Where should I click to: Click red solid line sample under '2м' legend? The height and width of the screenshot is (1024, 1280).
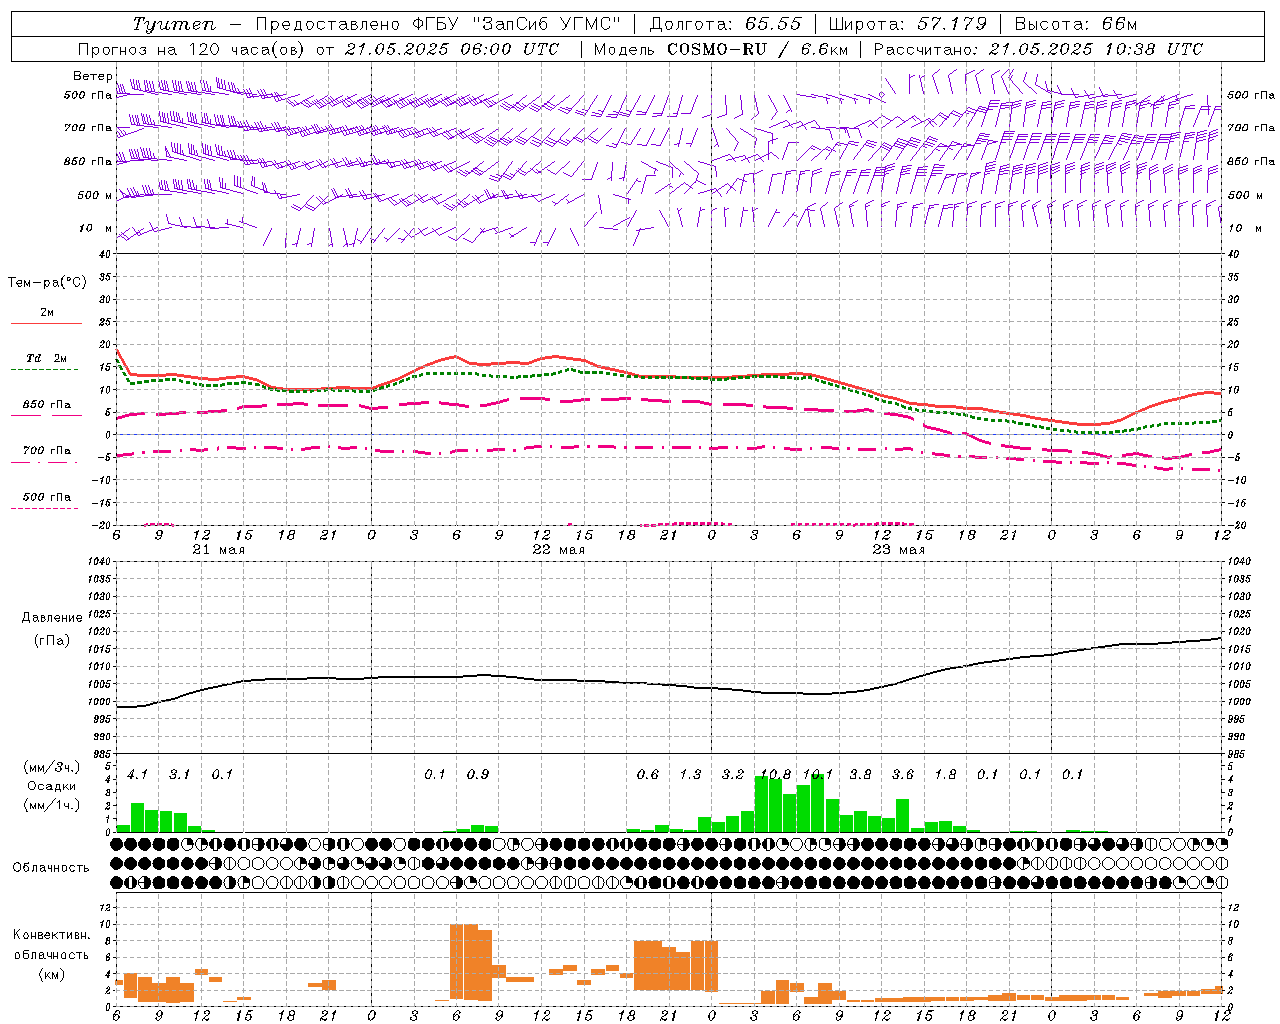click(x=46, y=323)
